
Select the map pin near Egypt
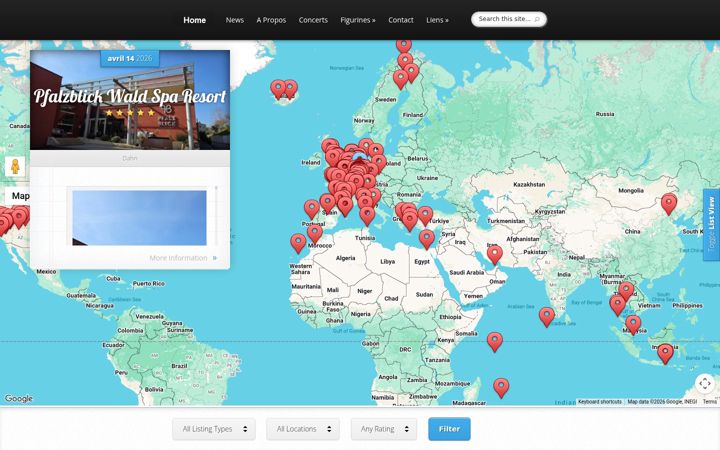[427, 239]
